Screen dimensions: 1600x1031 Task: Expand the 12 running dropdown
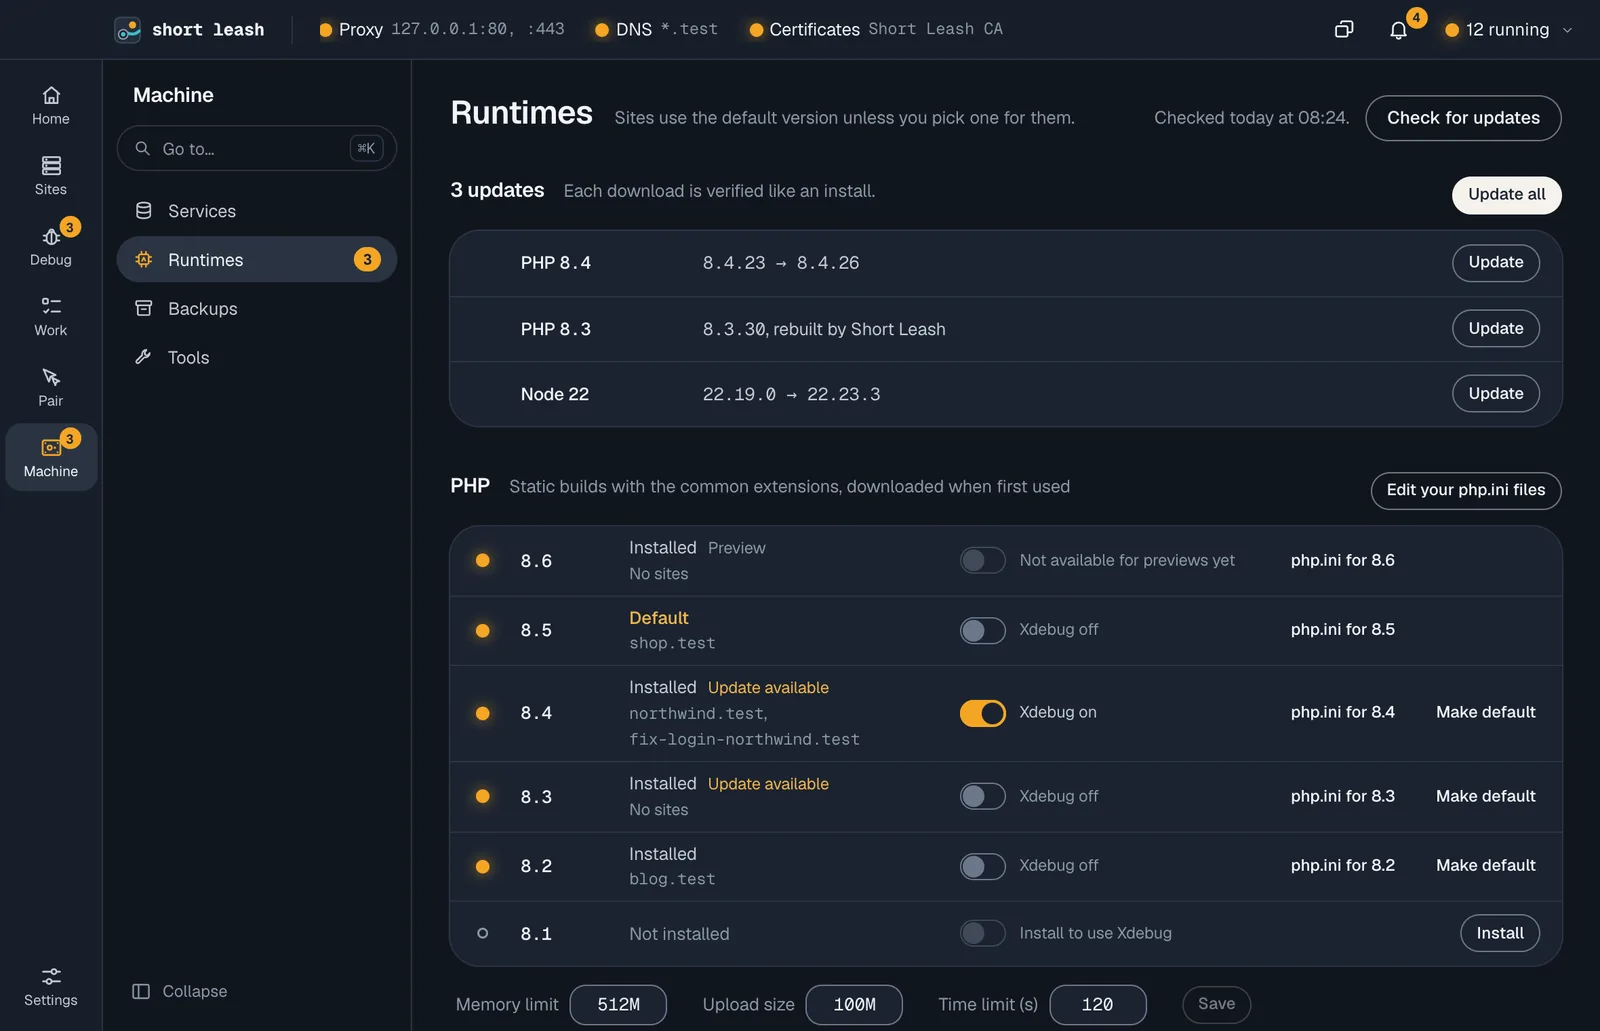[x=1508, y=29]
